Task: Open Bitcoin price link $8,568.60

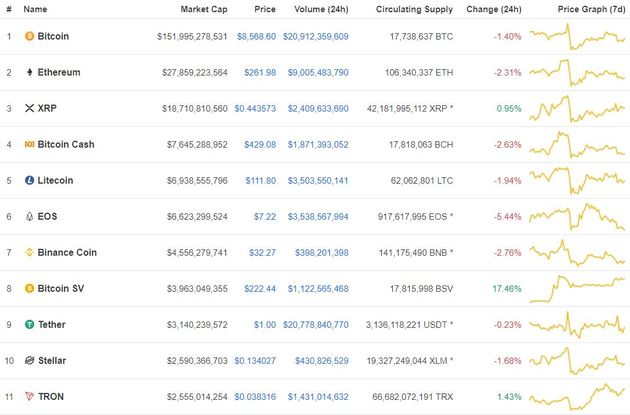Action: [x=256, y=37]
